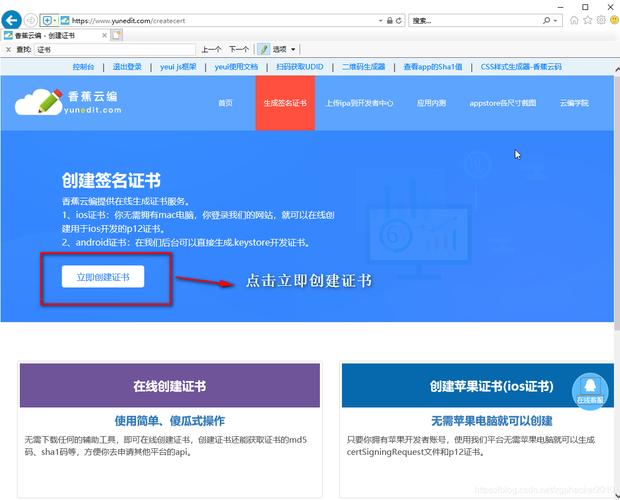Click the 使用简单、傻瓜式操作 subtitle

click(170, 421)
